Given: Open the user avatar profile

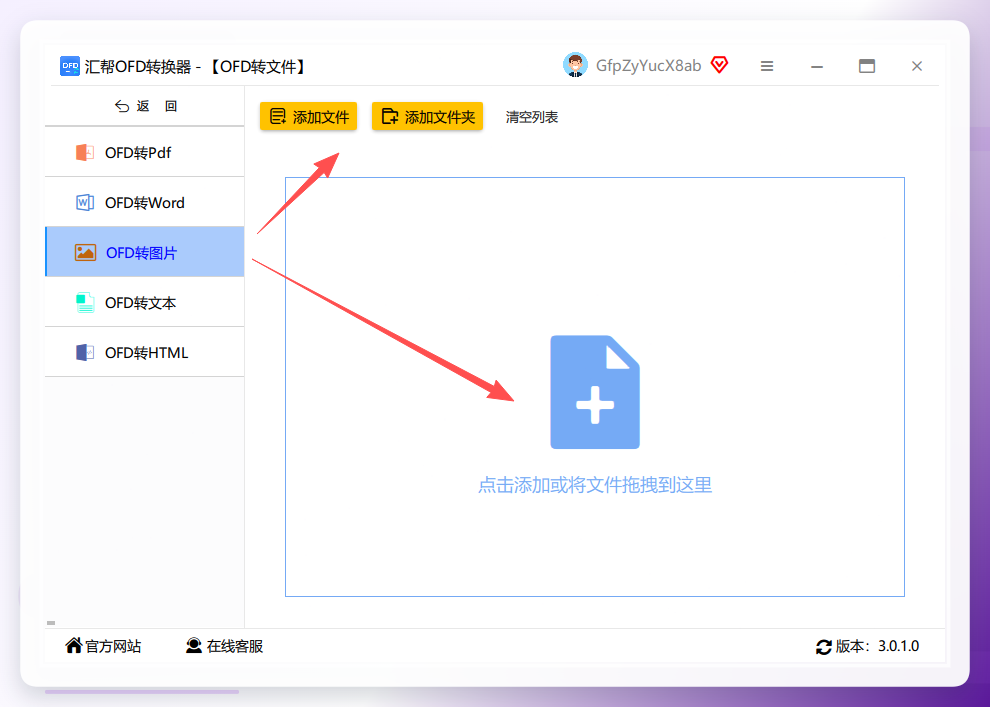Looking at the screenshot, I should coord(575,65).
